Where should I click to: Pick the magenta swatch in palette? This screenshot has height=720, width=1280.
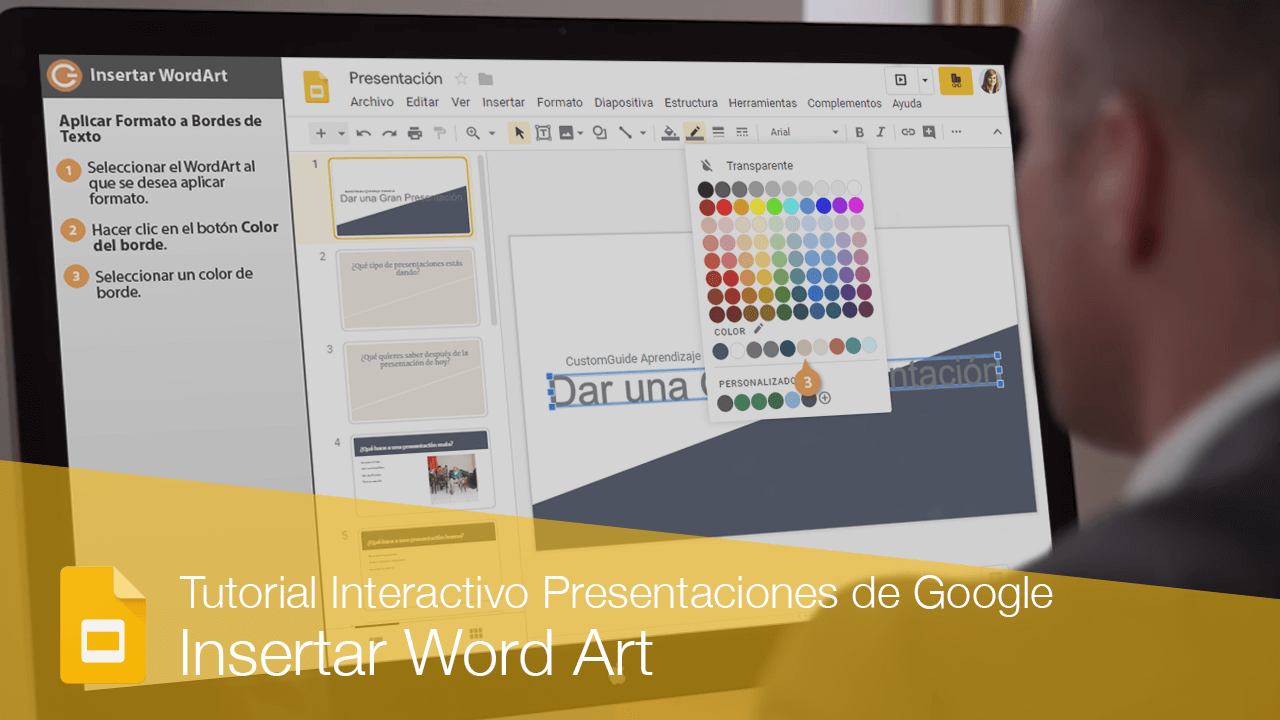click(855, 205)
